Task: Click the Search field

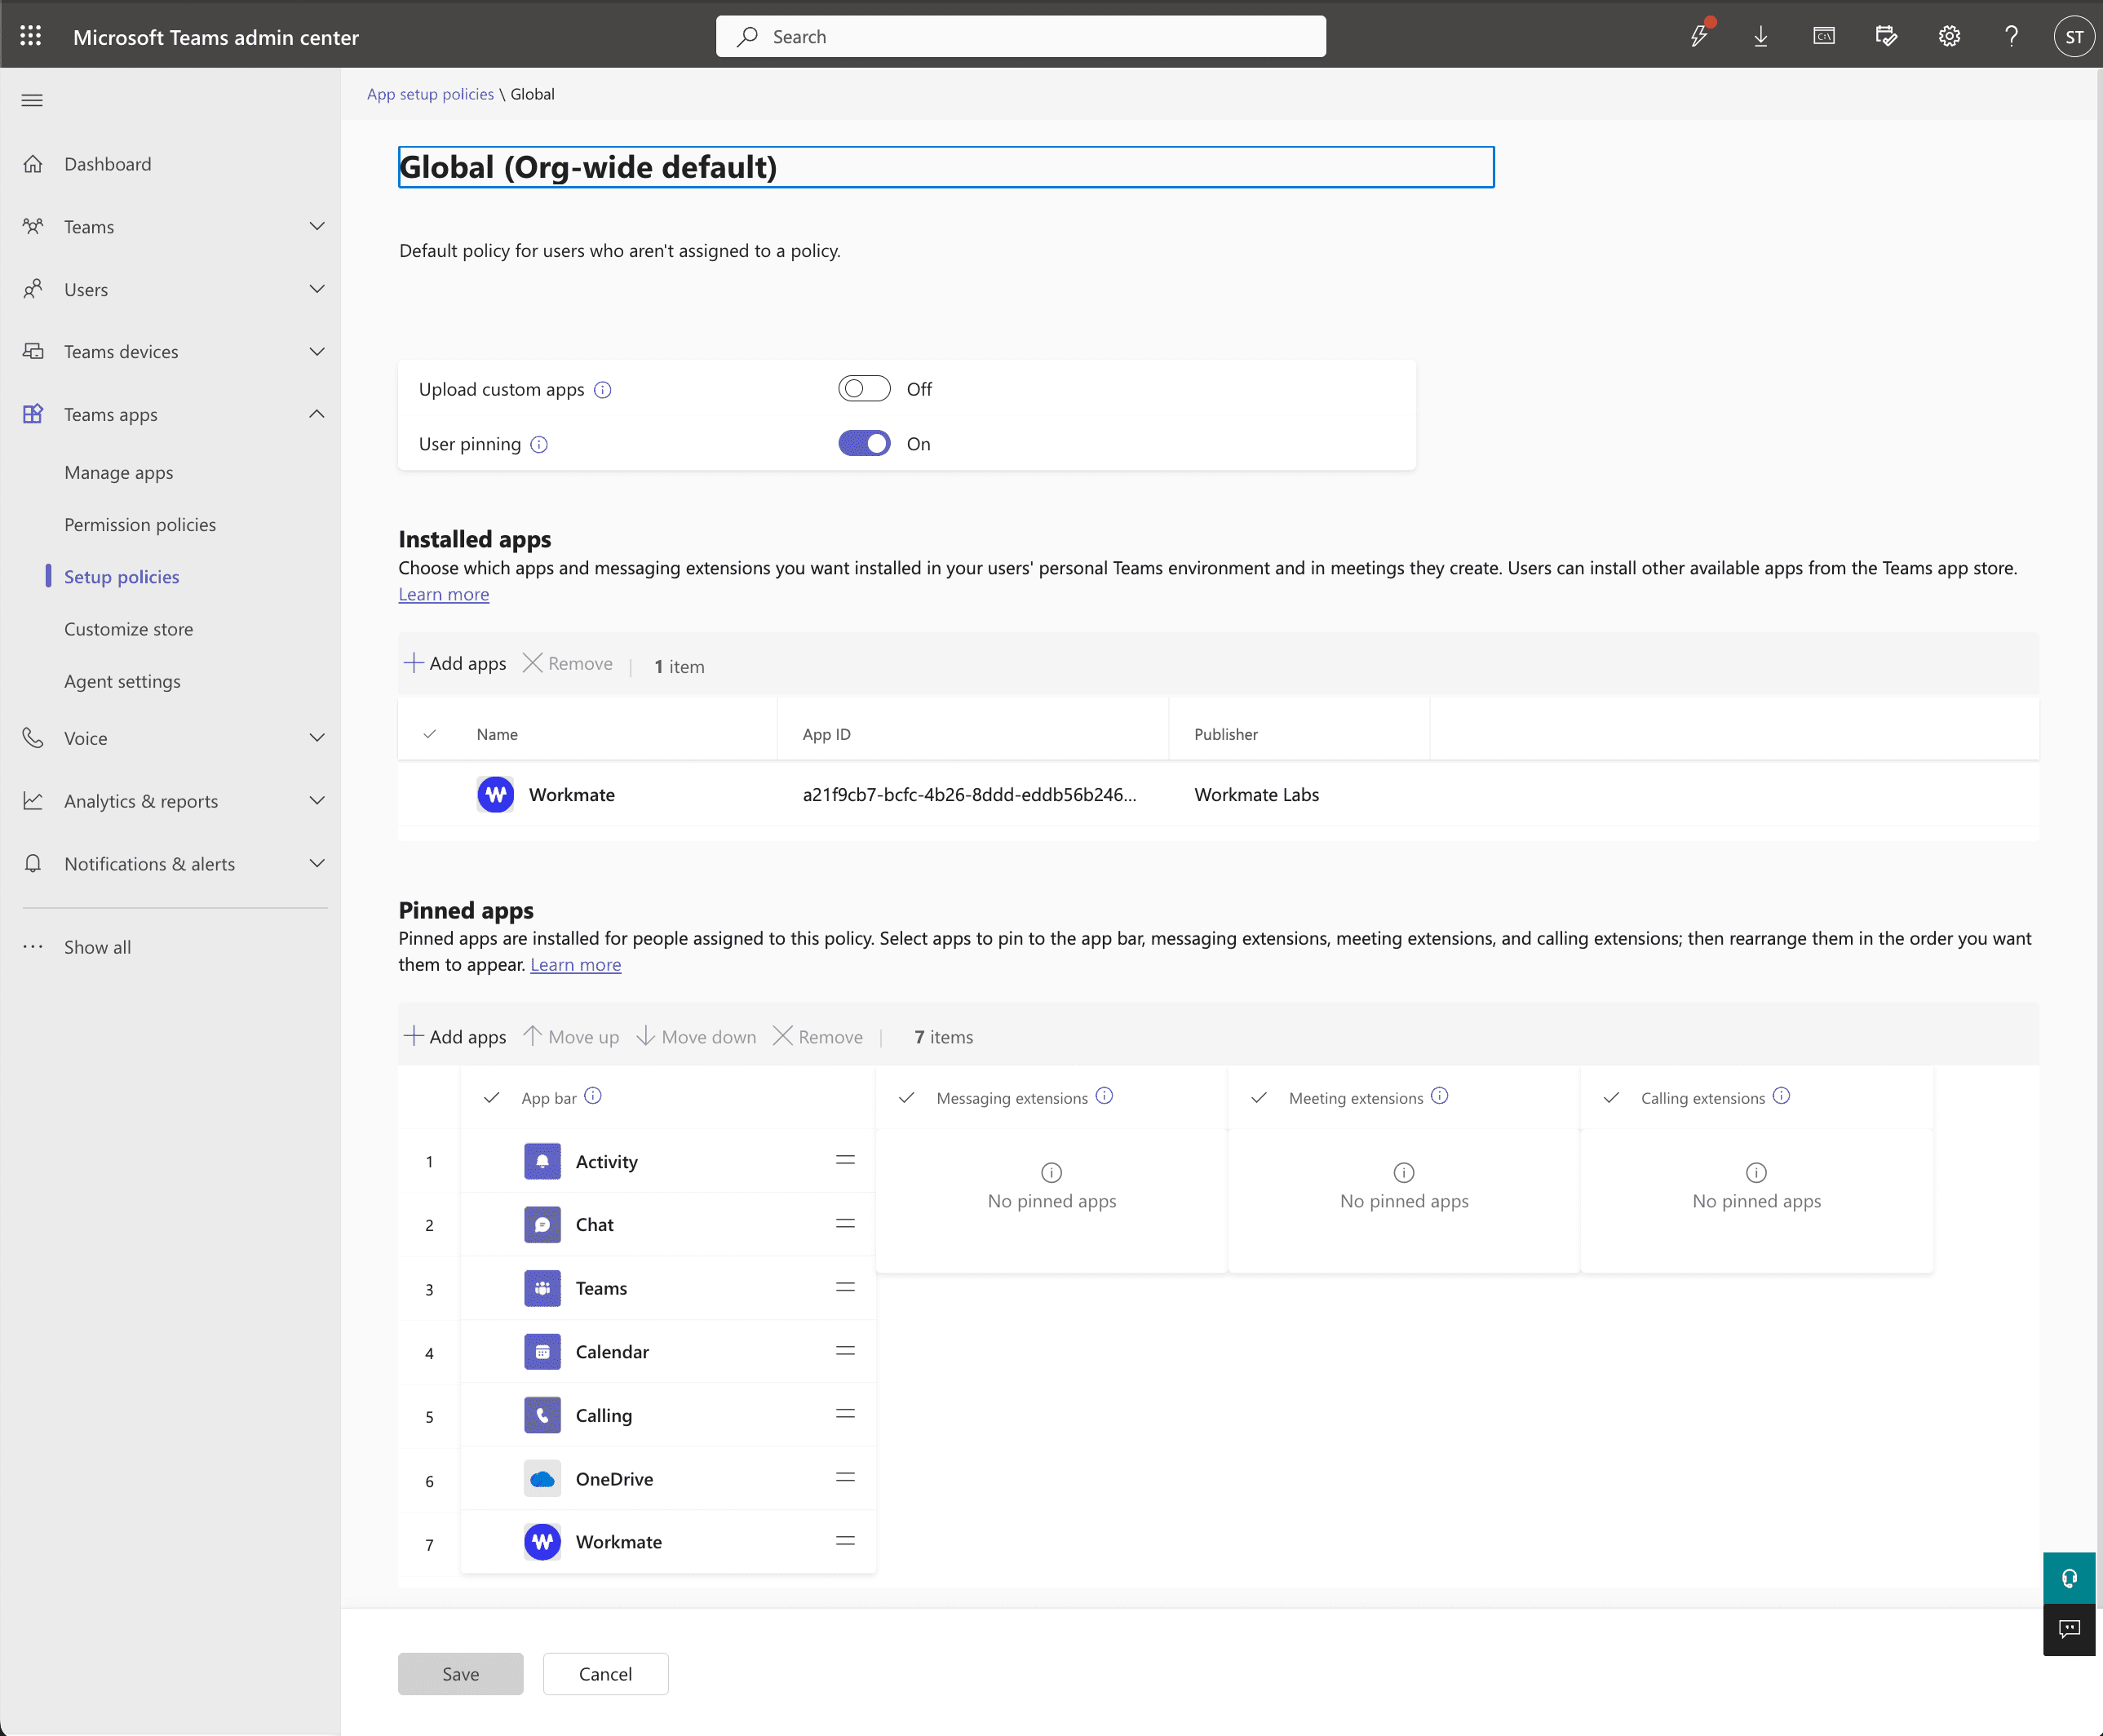Action: point(1020,36)
